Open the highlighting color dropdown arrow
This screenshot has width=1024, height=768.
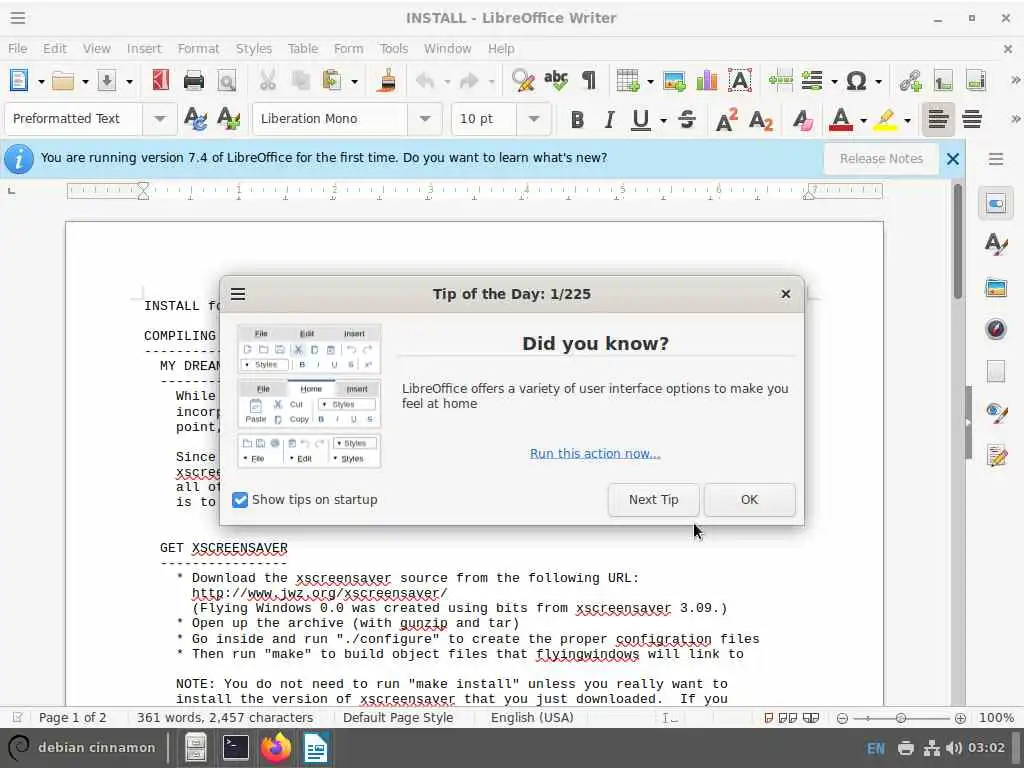[907, 120]
